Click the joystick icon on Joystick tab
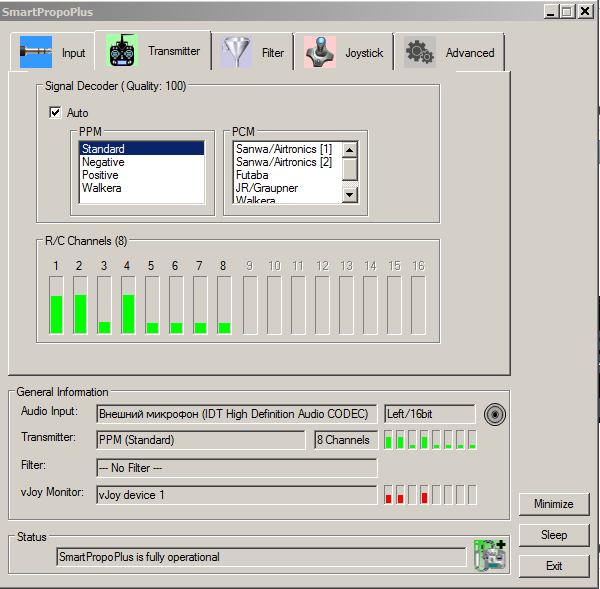 (x=321, y=53)
